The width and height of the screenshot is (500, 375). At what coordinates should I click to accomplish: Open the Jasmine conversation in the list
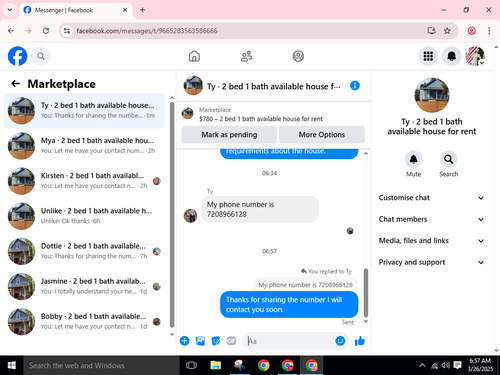coord(84,286)
